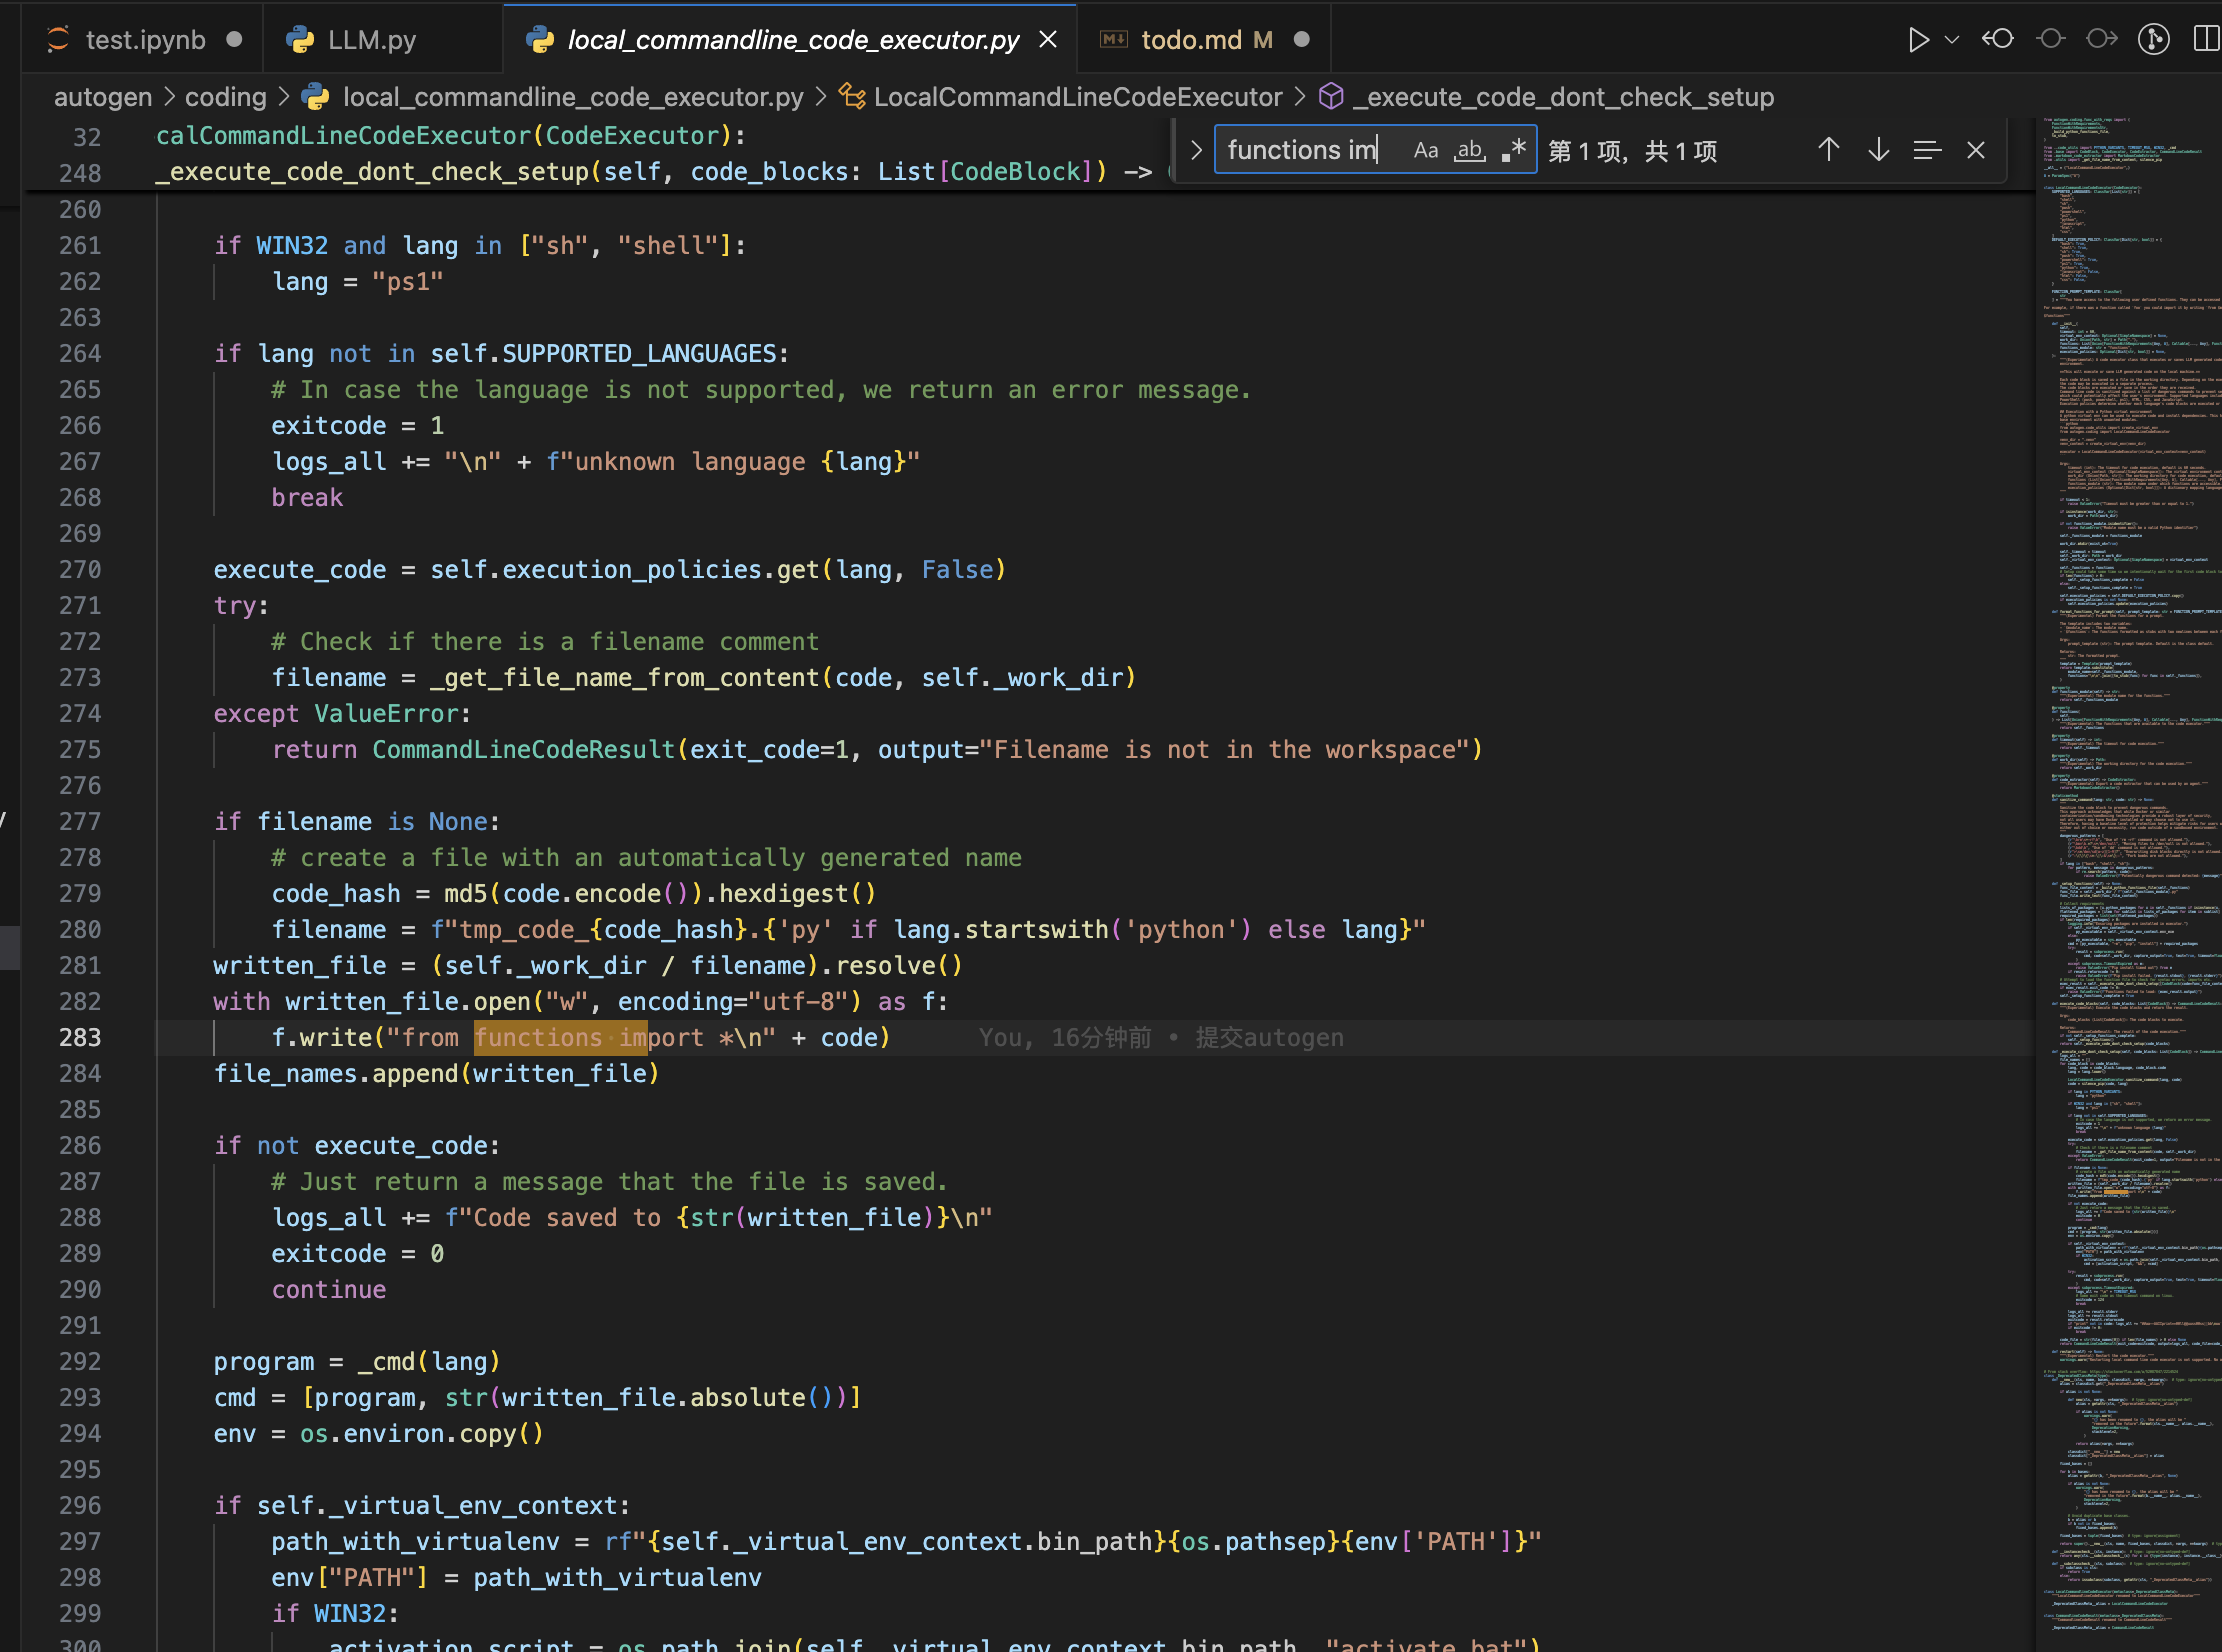
Task: Click _get_file_name_from_content on line 273
Action: tap(625, 678)
